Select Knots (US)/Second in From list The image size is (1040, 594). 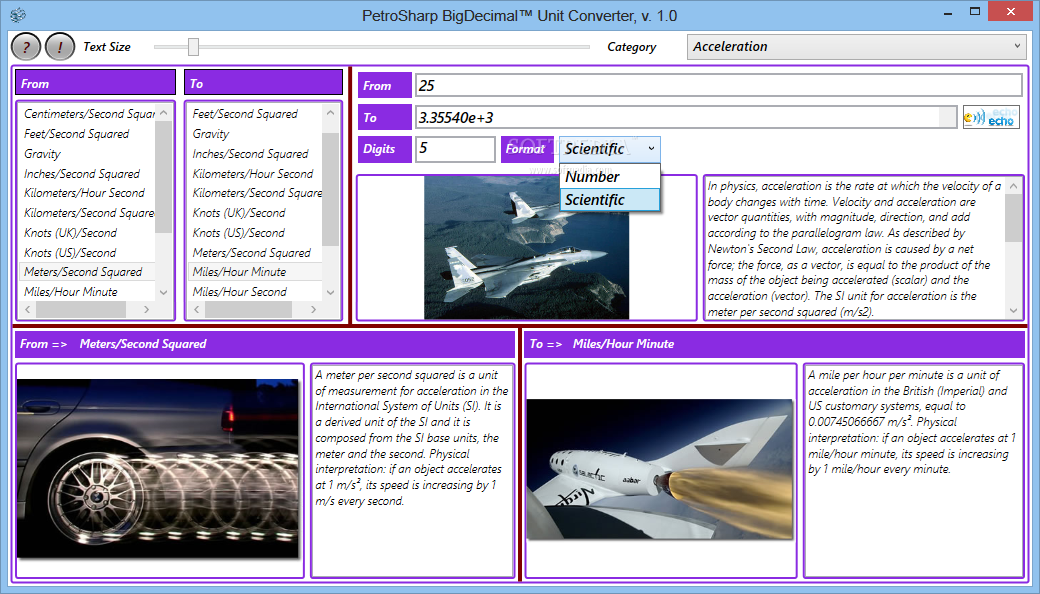pyautogui.click(x=87, y=253)
